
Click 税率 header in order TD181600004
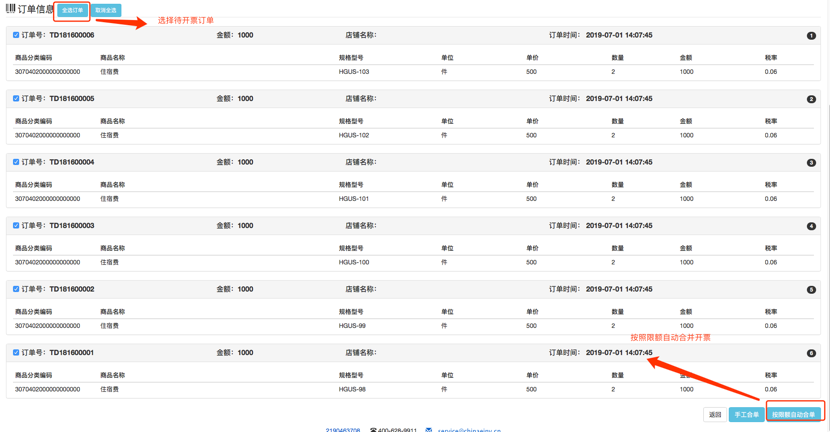pyautogui.click(x=771, y=185)
